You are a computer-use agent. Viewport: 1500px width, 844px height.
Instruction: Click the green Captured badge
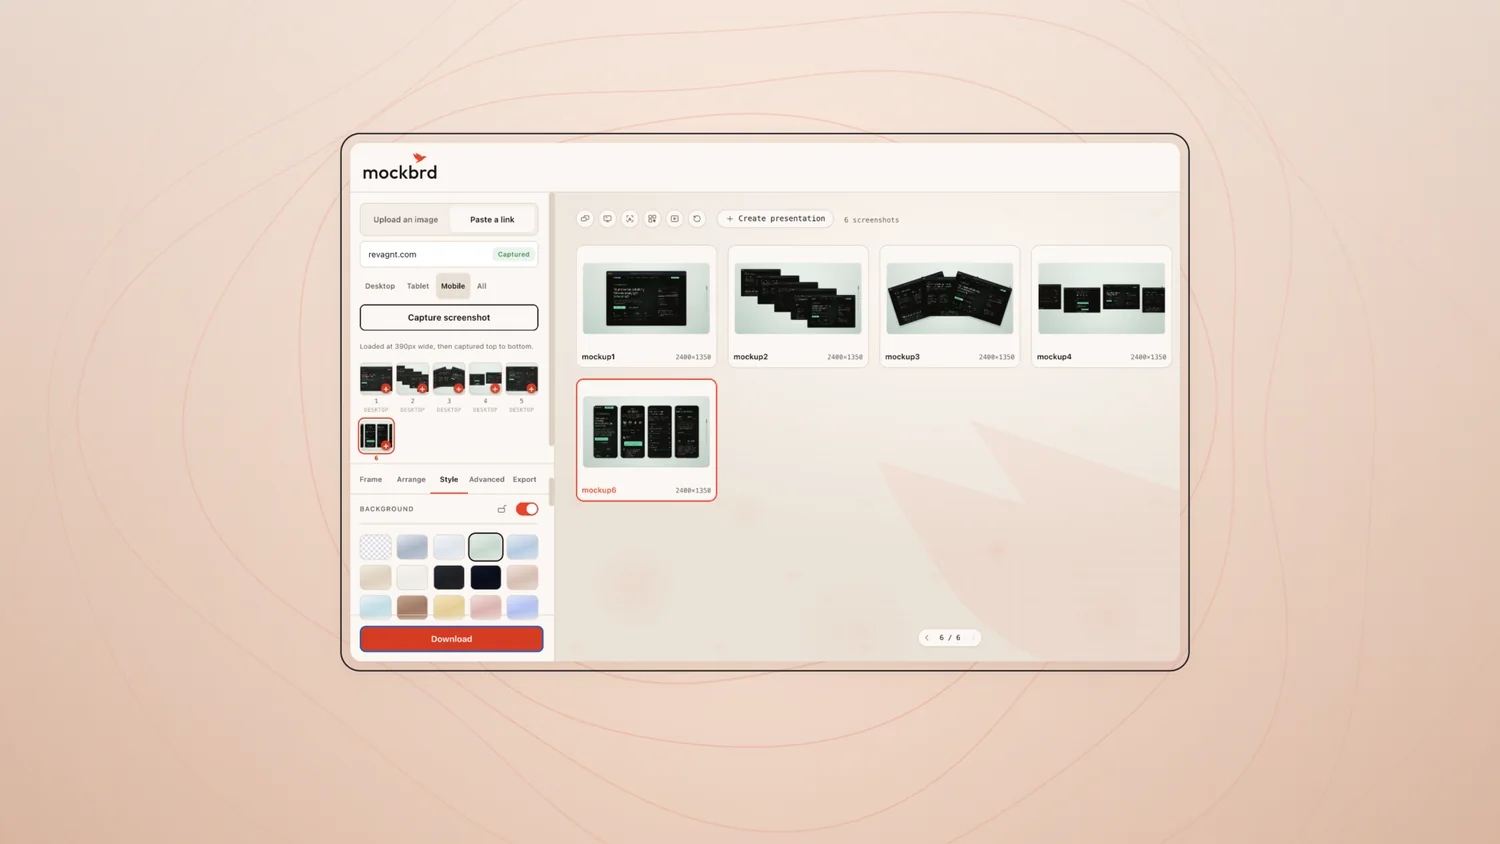pos(514,255)
